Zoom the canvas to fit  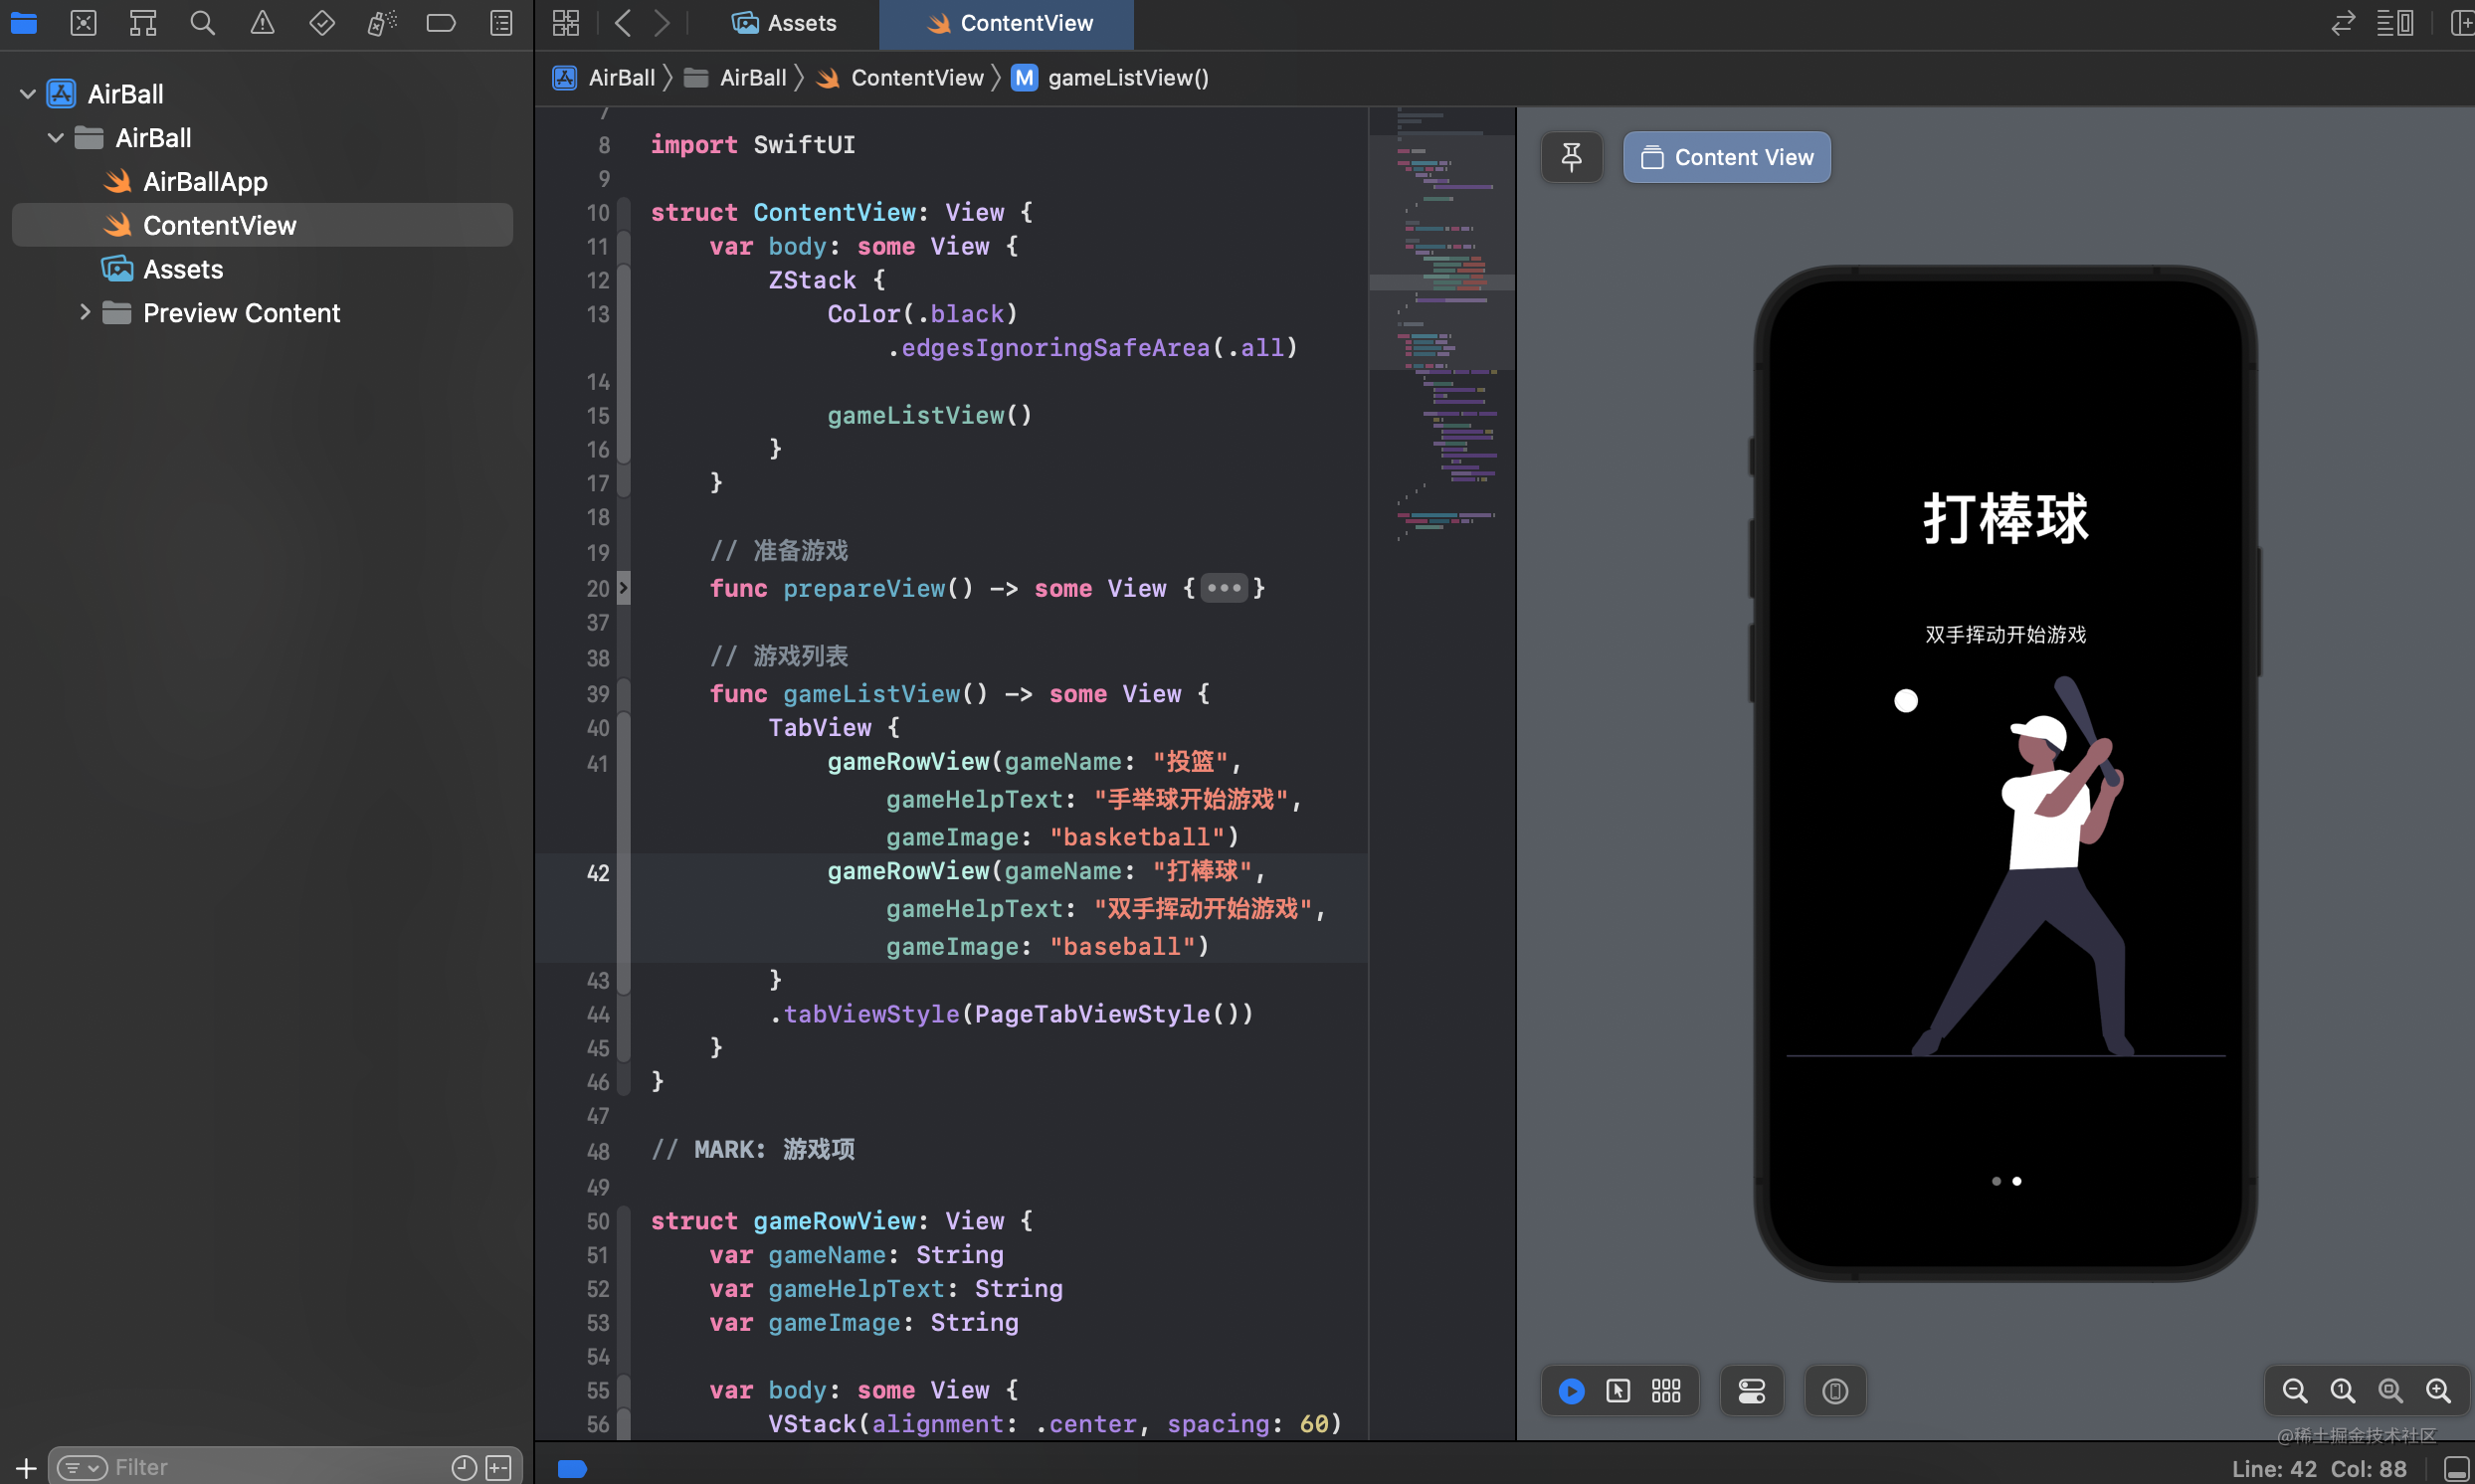[2390, 1391]
